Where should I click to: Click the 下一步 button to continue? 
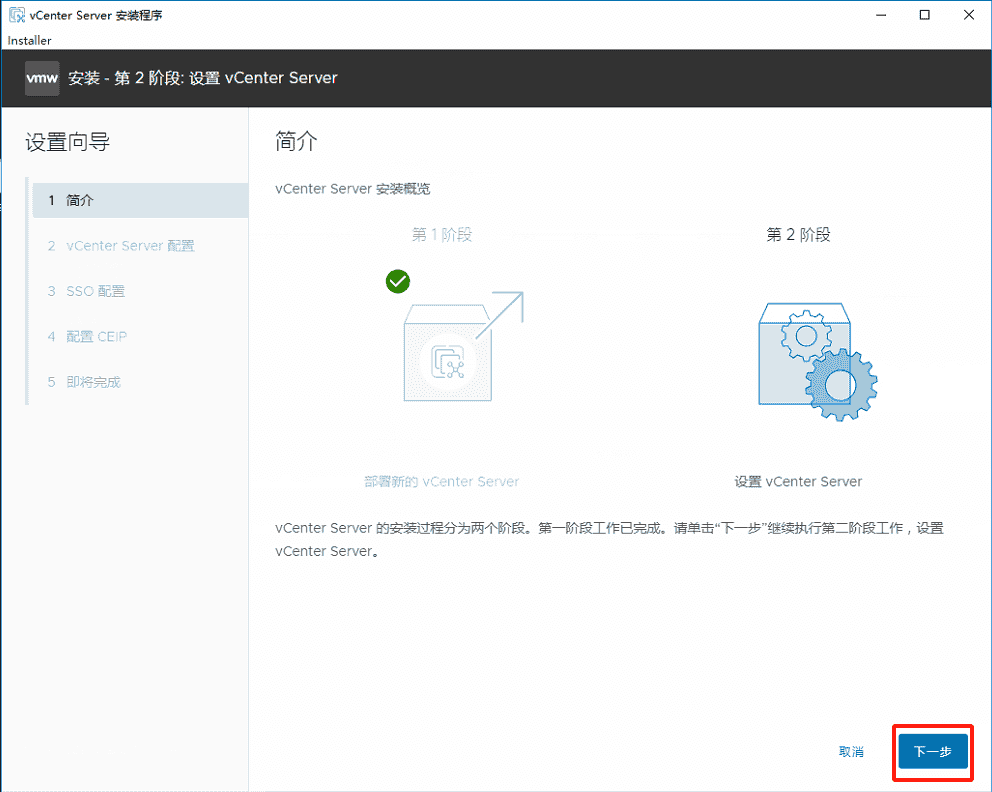coord(932,752)
